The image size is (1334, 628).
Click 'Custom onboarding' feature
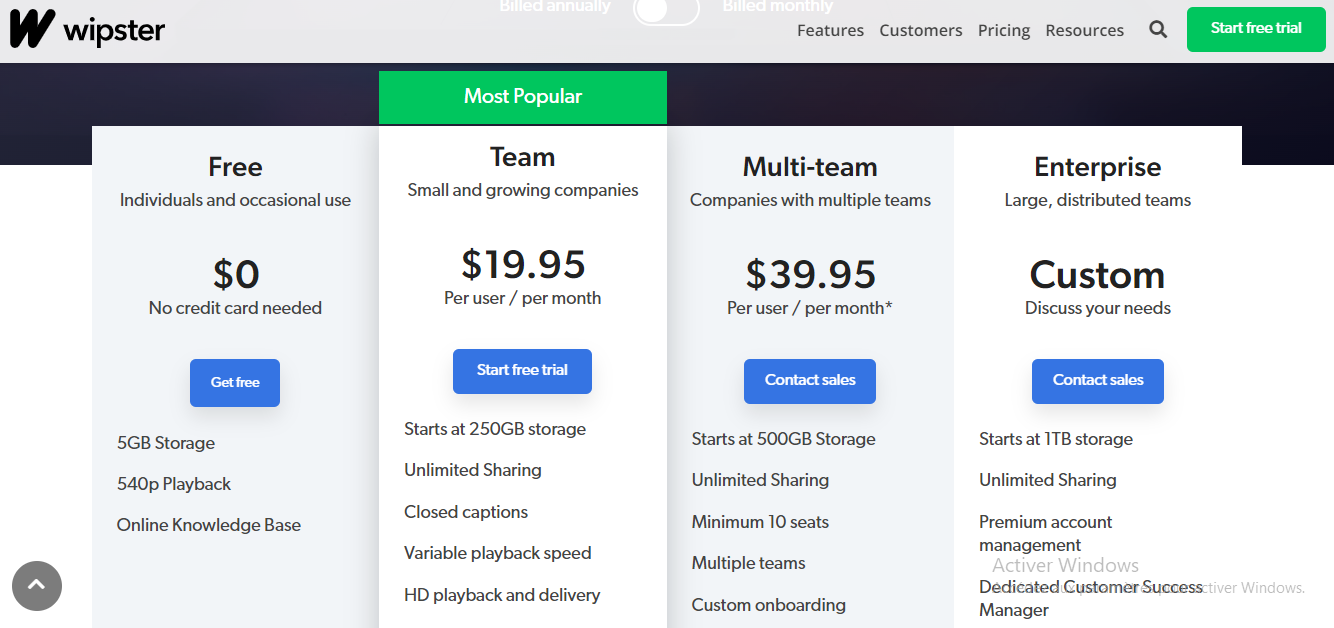pos(769,605)
